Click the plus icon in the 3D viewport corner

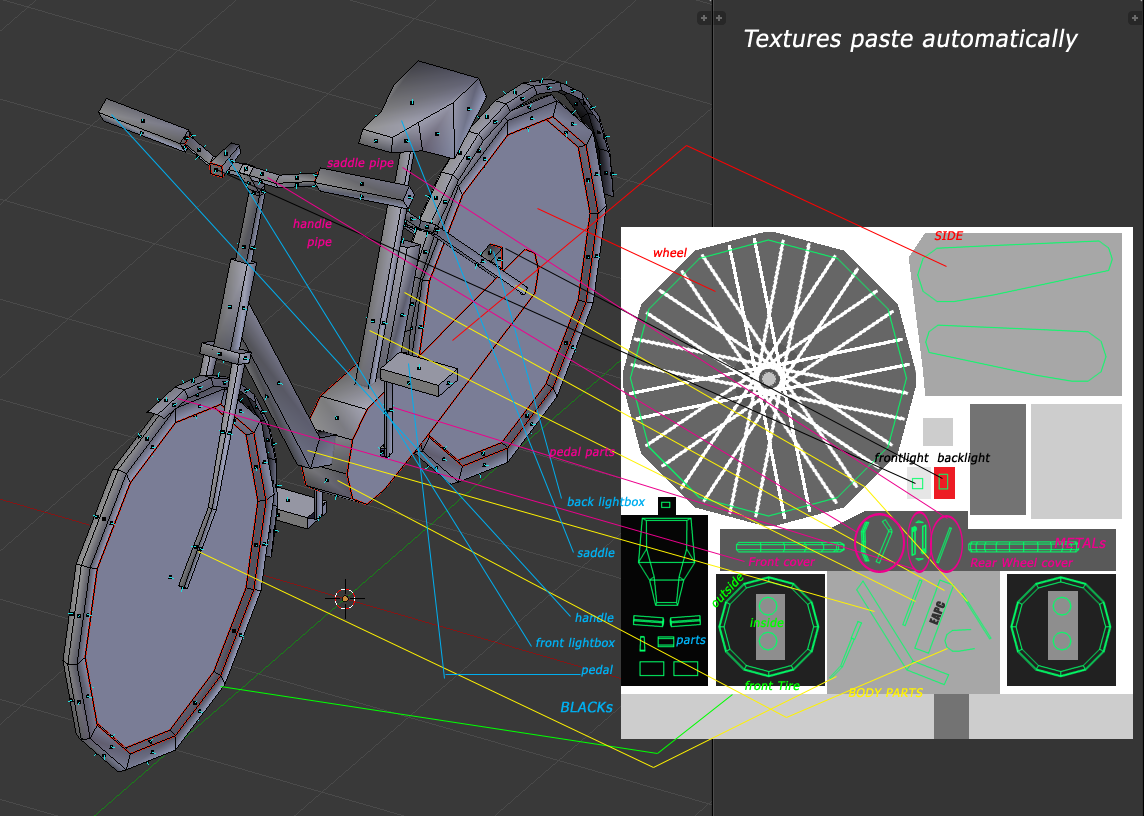pyautogui.click(x=703, y=18)
